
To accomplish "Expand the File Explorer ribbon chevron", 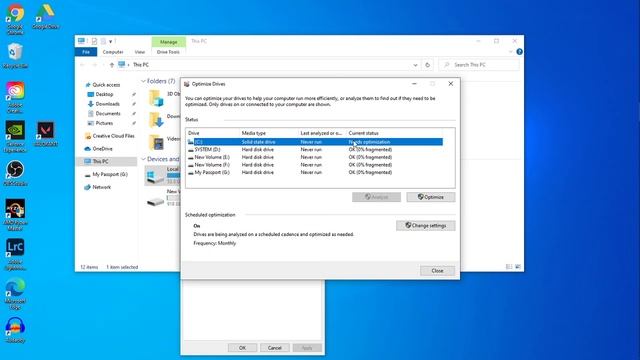I will (x=511, y=52).
